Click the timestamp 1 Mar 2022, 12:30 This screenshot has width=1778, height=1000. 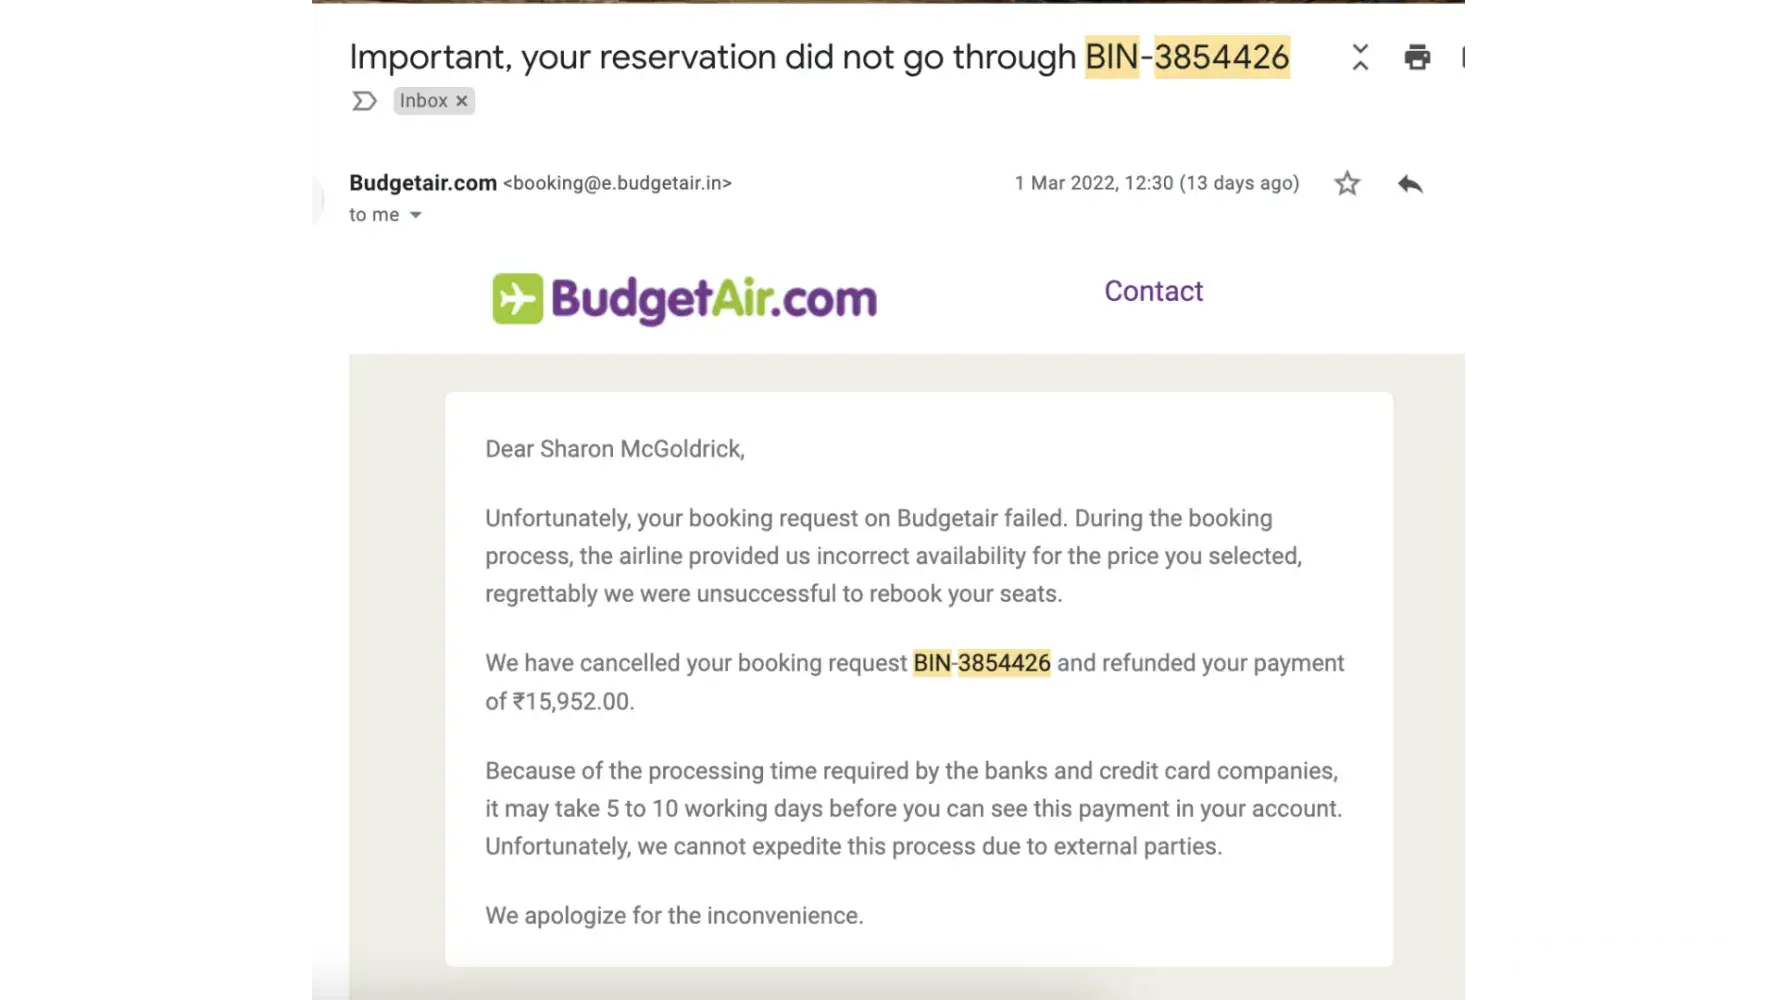coord(1093,183)
